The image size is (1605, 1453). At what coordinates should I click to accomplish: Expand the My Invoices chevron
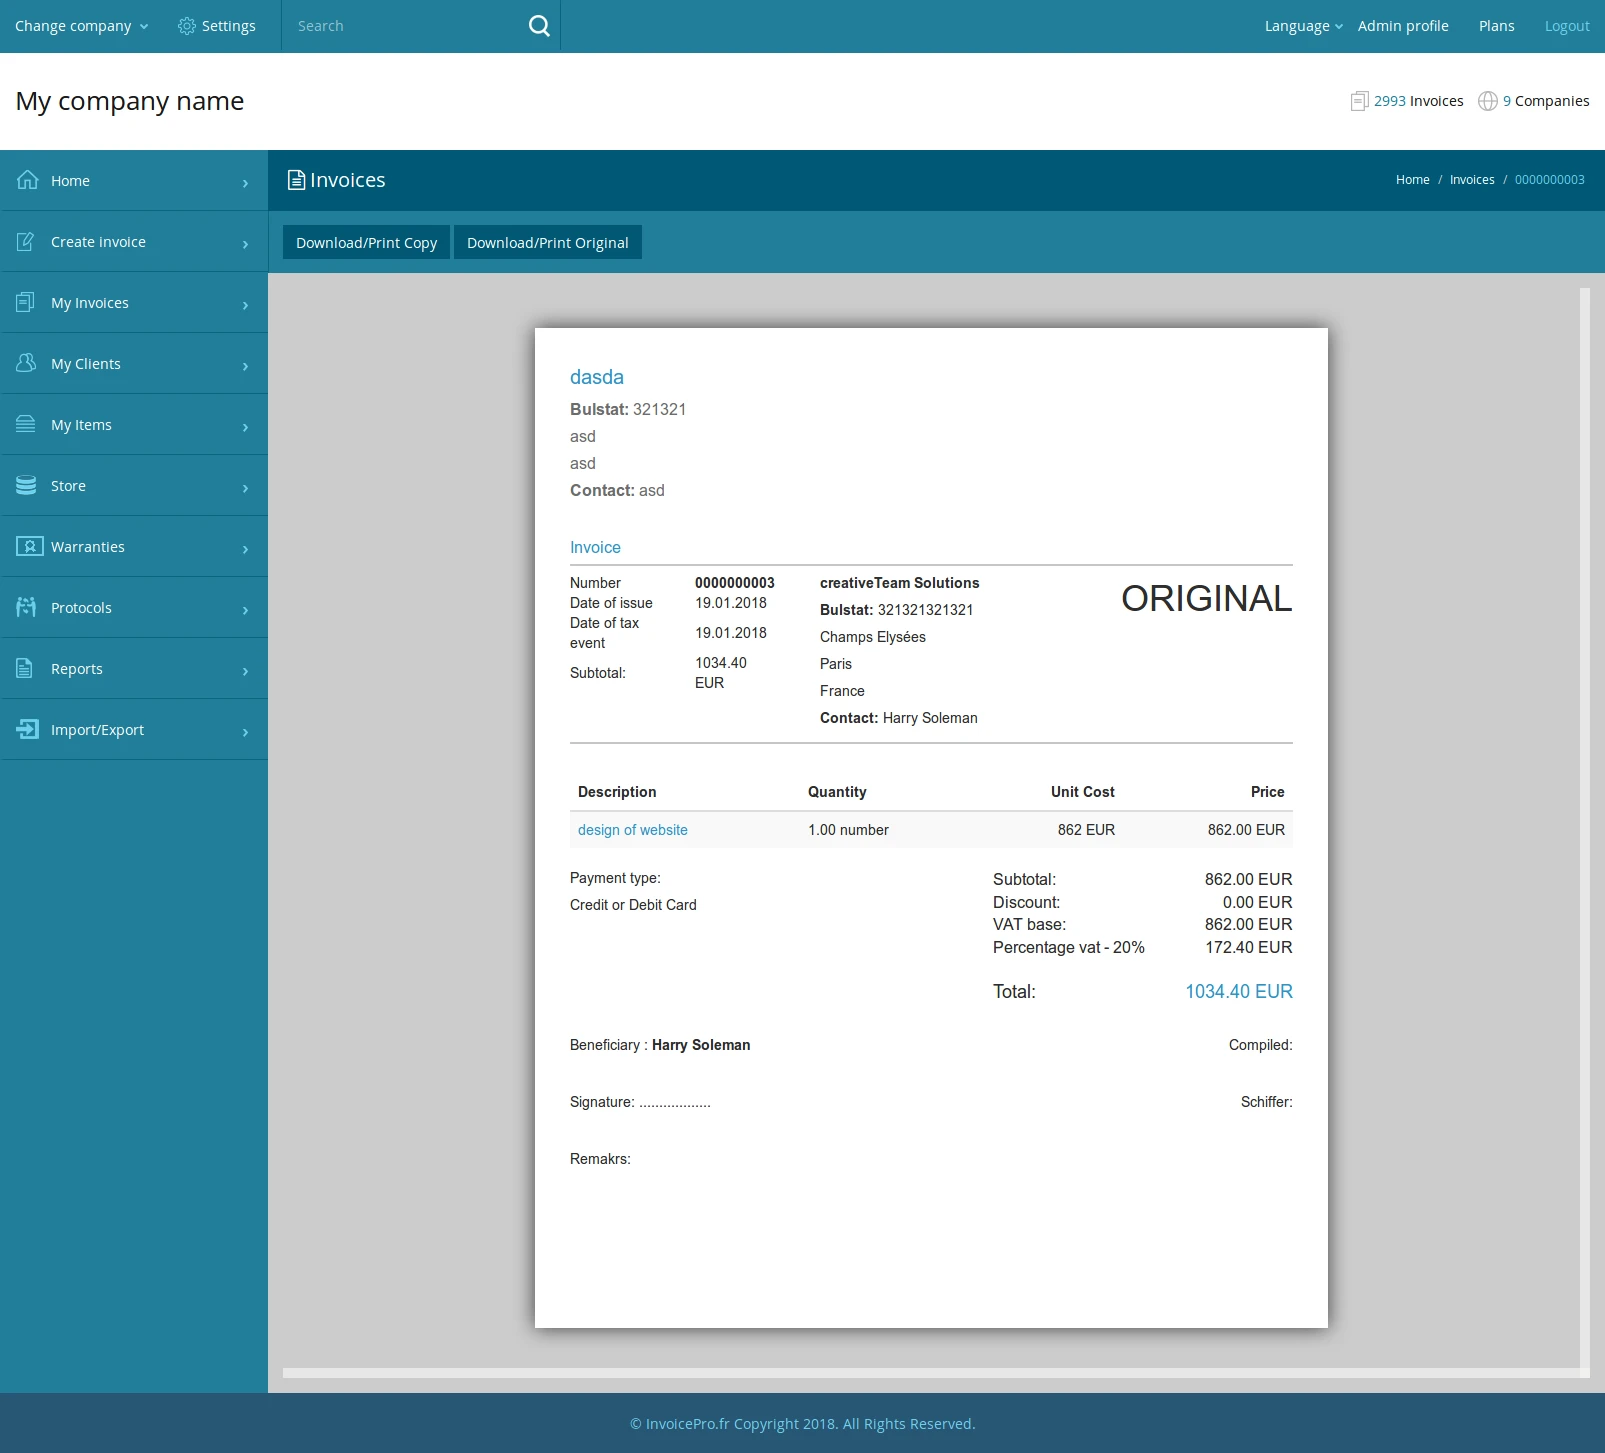[245, 305]
